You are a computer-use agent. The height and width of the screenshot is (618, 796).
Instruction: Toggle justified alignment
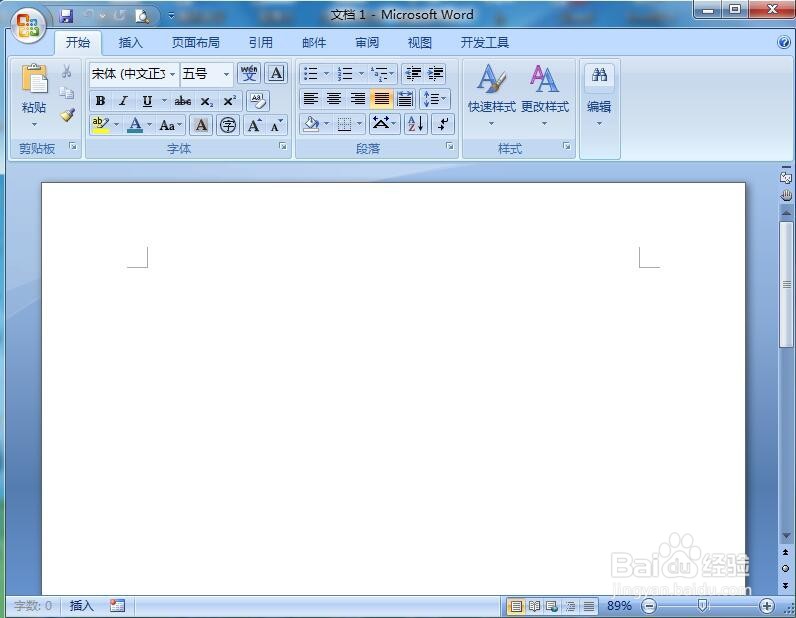(x=381, y=99)
